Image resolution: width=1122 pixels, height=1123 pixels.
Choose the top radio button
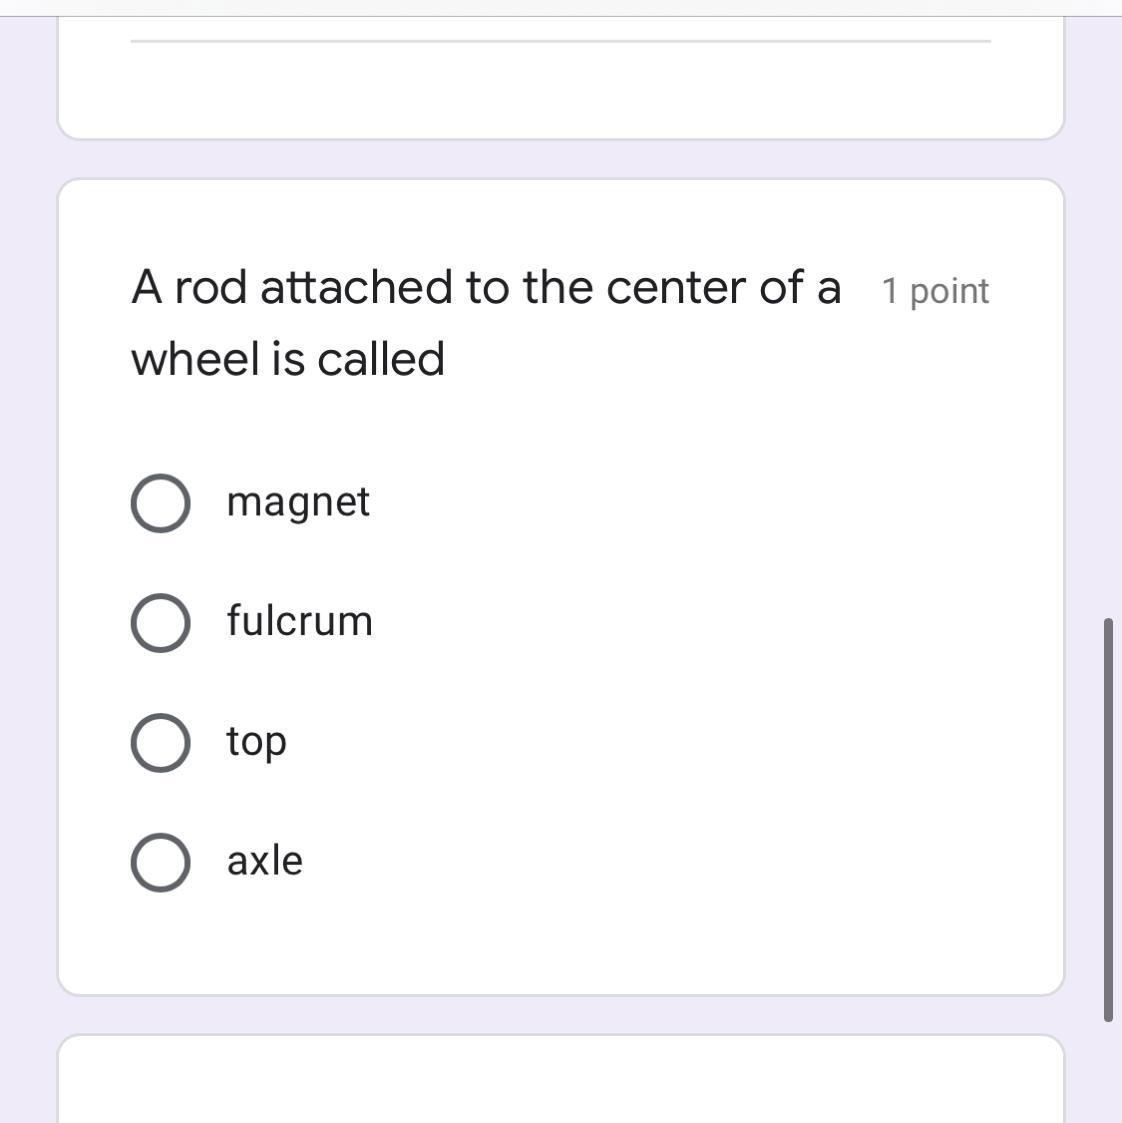[160, 743]
